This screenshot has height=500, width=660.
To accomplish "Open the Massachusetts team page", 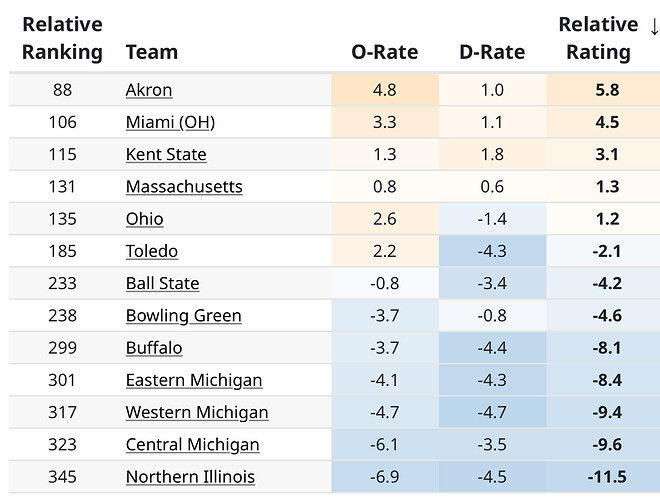I will [x=184, y=187].
